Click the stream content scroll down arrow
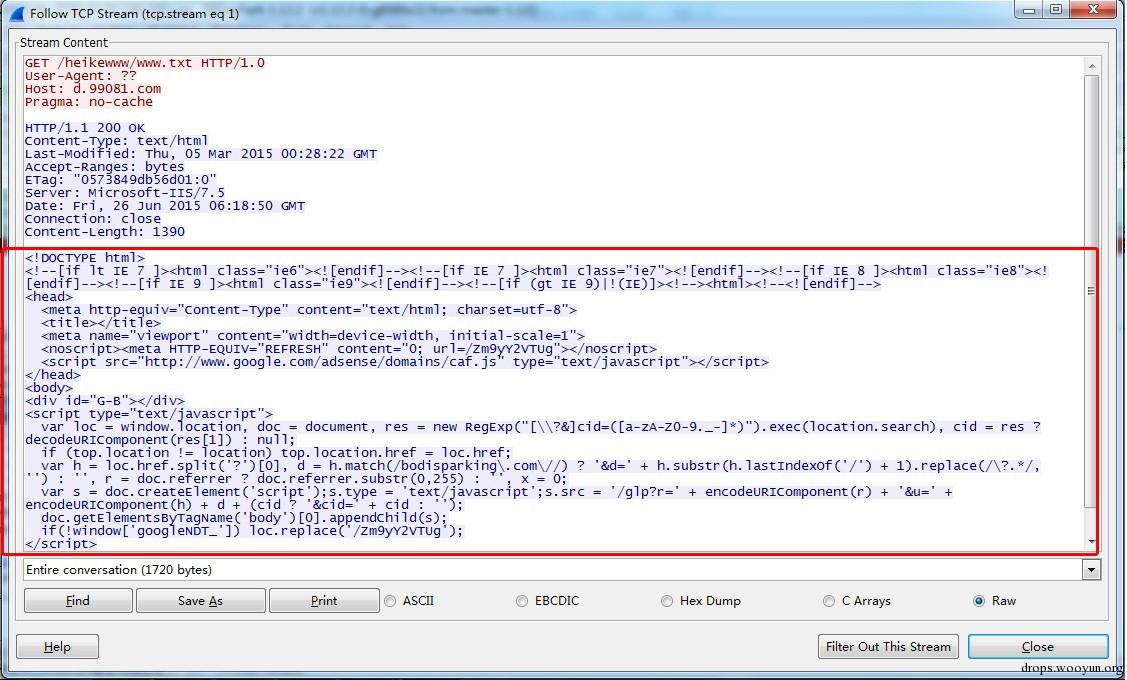Image resolution: width=1127 pixels, height=680 pixels. [x=1092, y=542]
